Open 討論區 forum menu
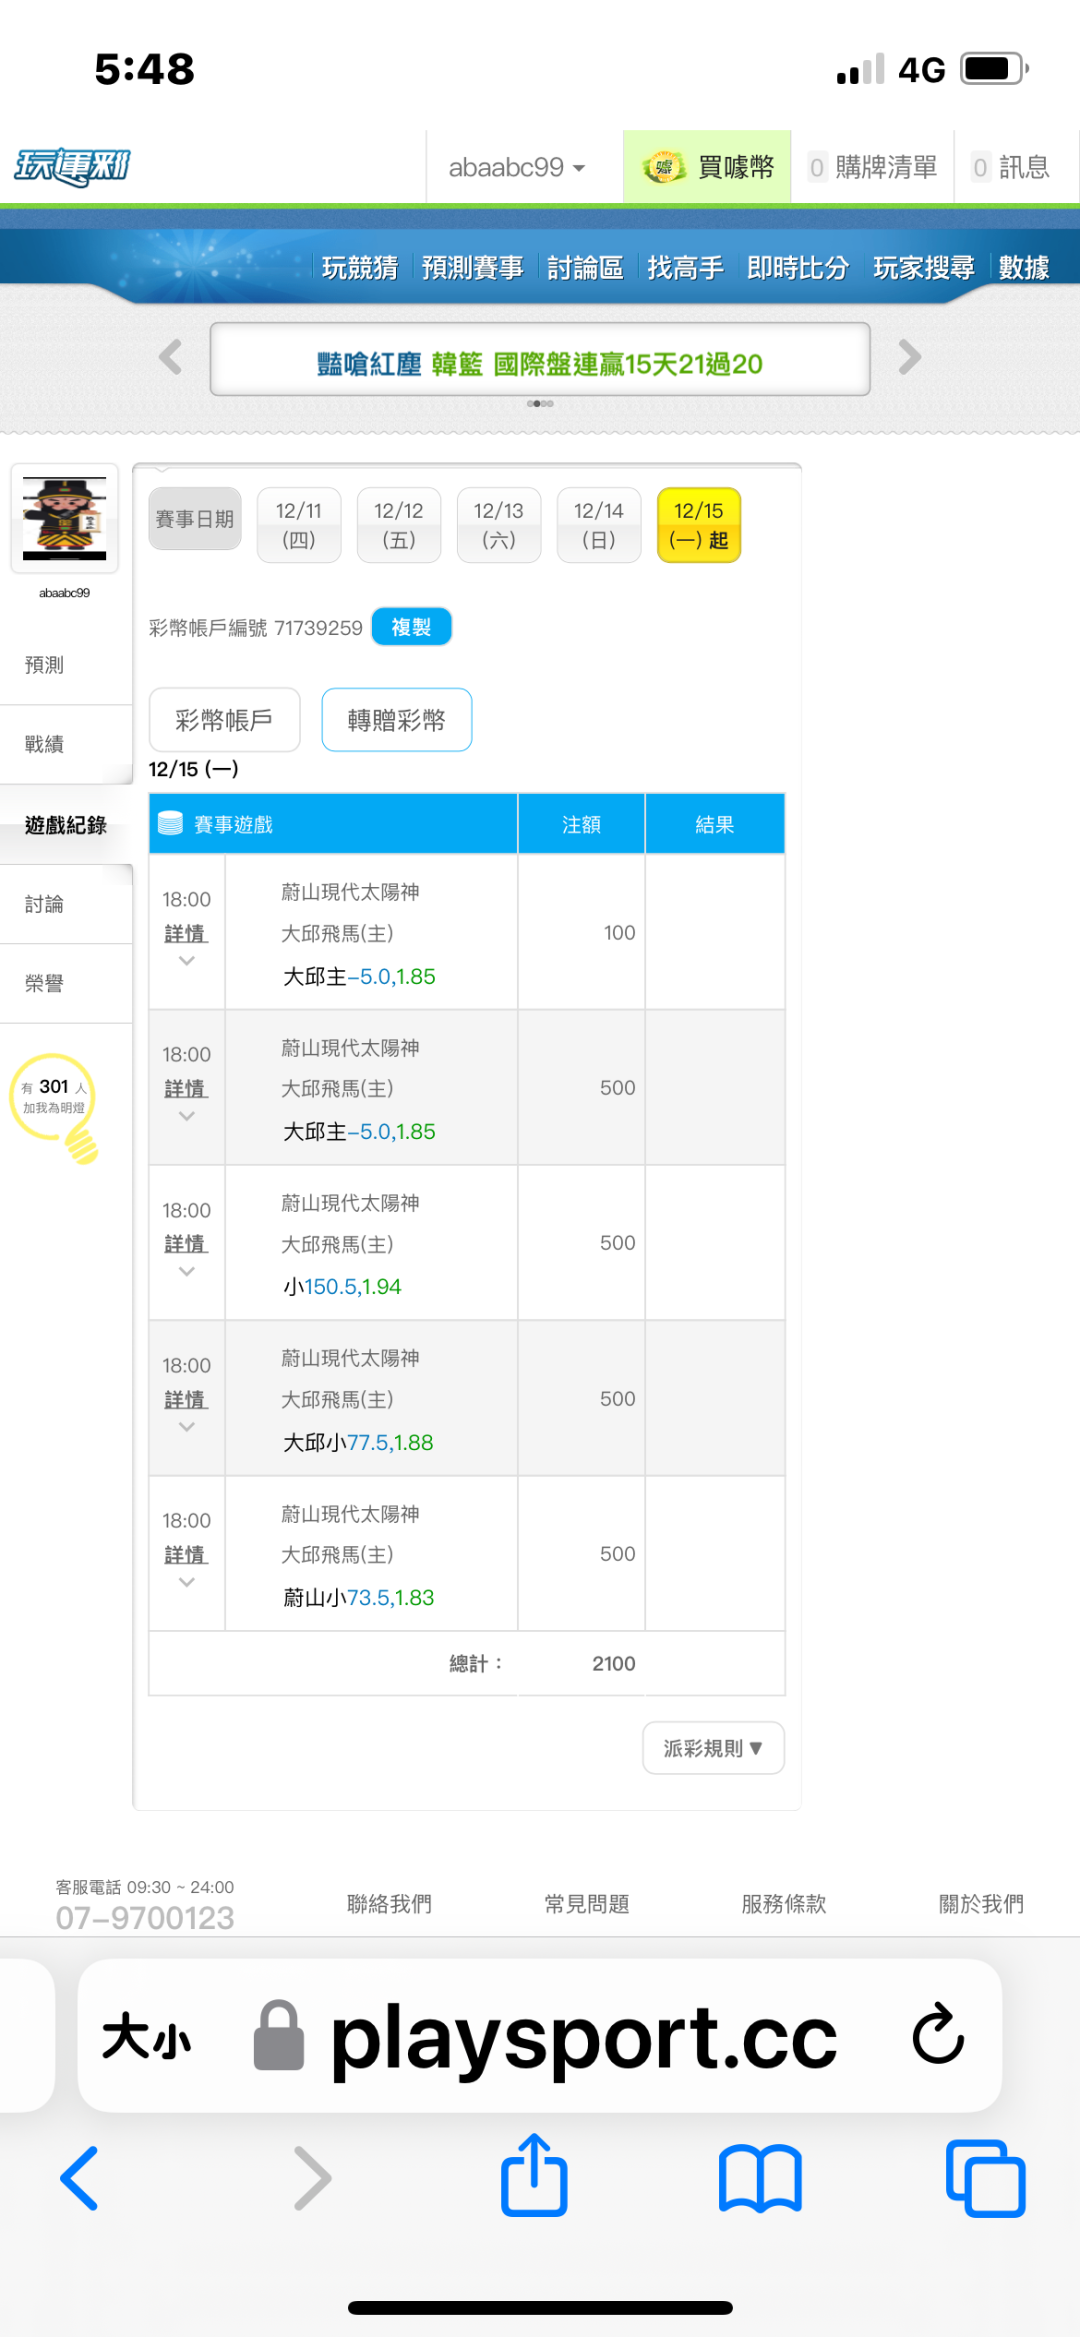Viewport: 1080px width, 2337px height. (x=585, y=268)
